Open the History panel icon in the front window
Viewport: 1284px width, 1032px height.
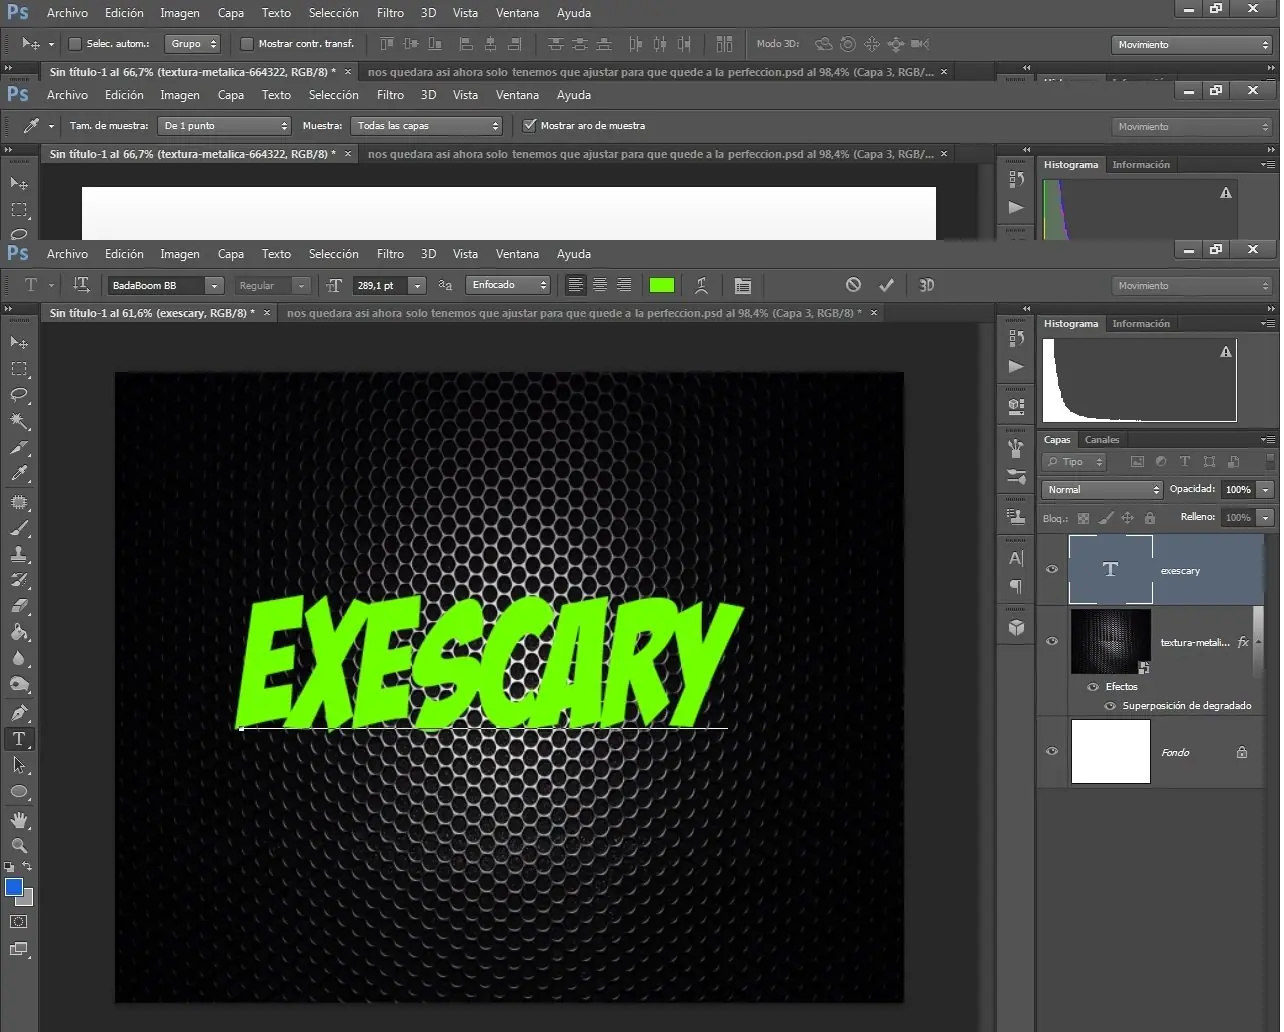[1016, 338]
